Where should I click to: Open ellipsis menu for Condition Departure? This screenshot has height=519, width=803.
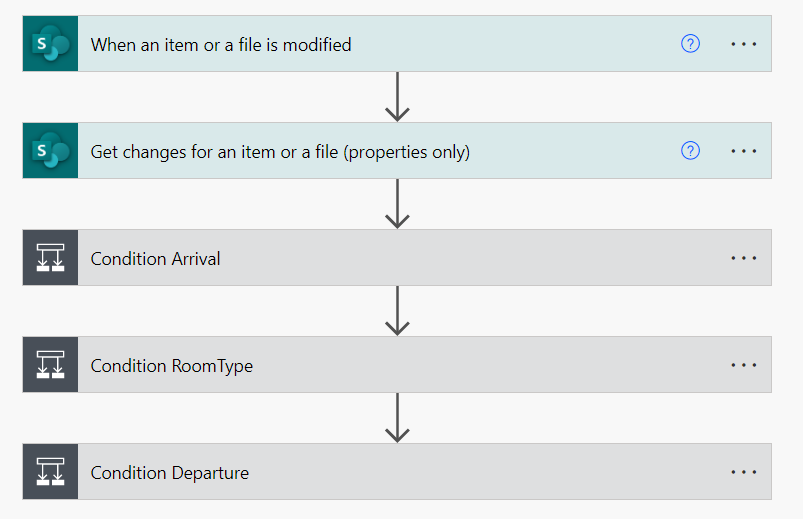[x=743, y=472]
